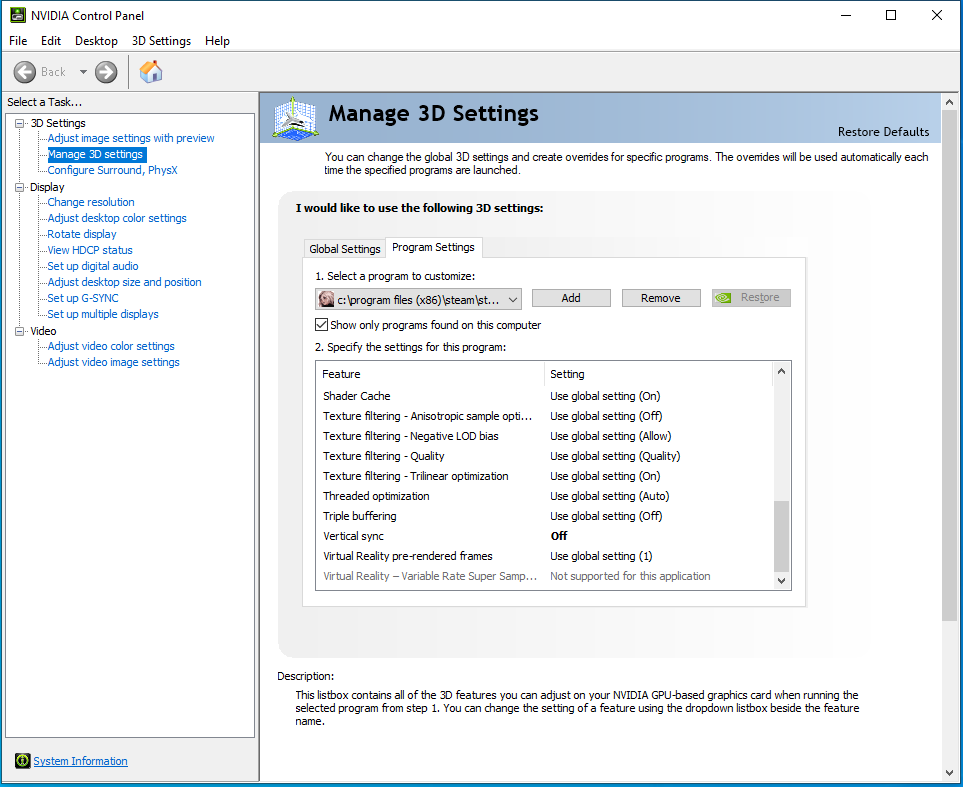Open the System Information link

pos(80,761)
